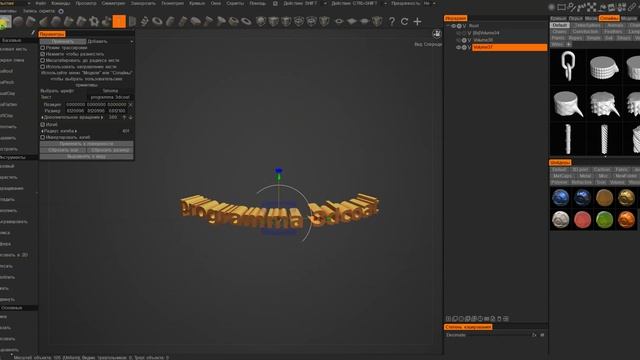The width and height of the screenshot is (640, 360).
Task: Select the torus primitive icon
Action: (157, 21)
